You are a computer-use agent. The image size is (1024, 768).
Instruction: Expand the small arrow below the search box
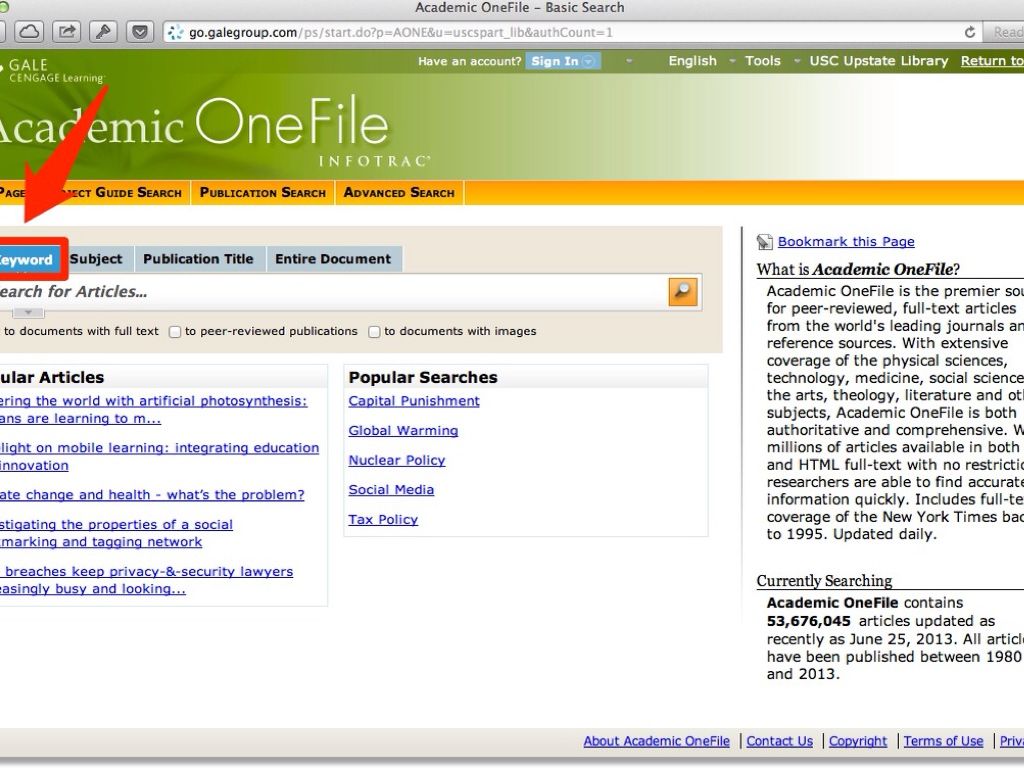[28, 313]
